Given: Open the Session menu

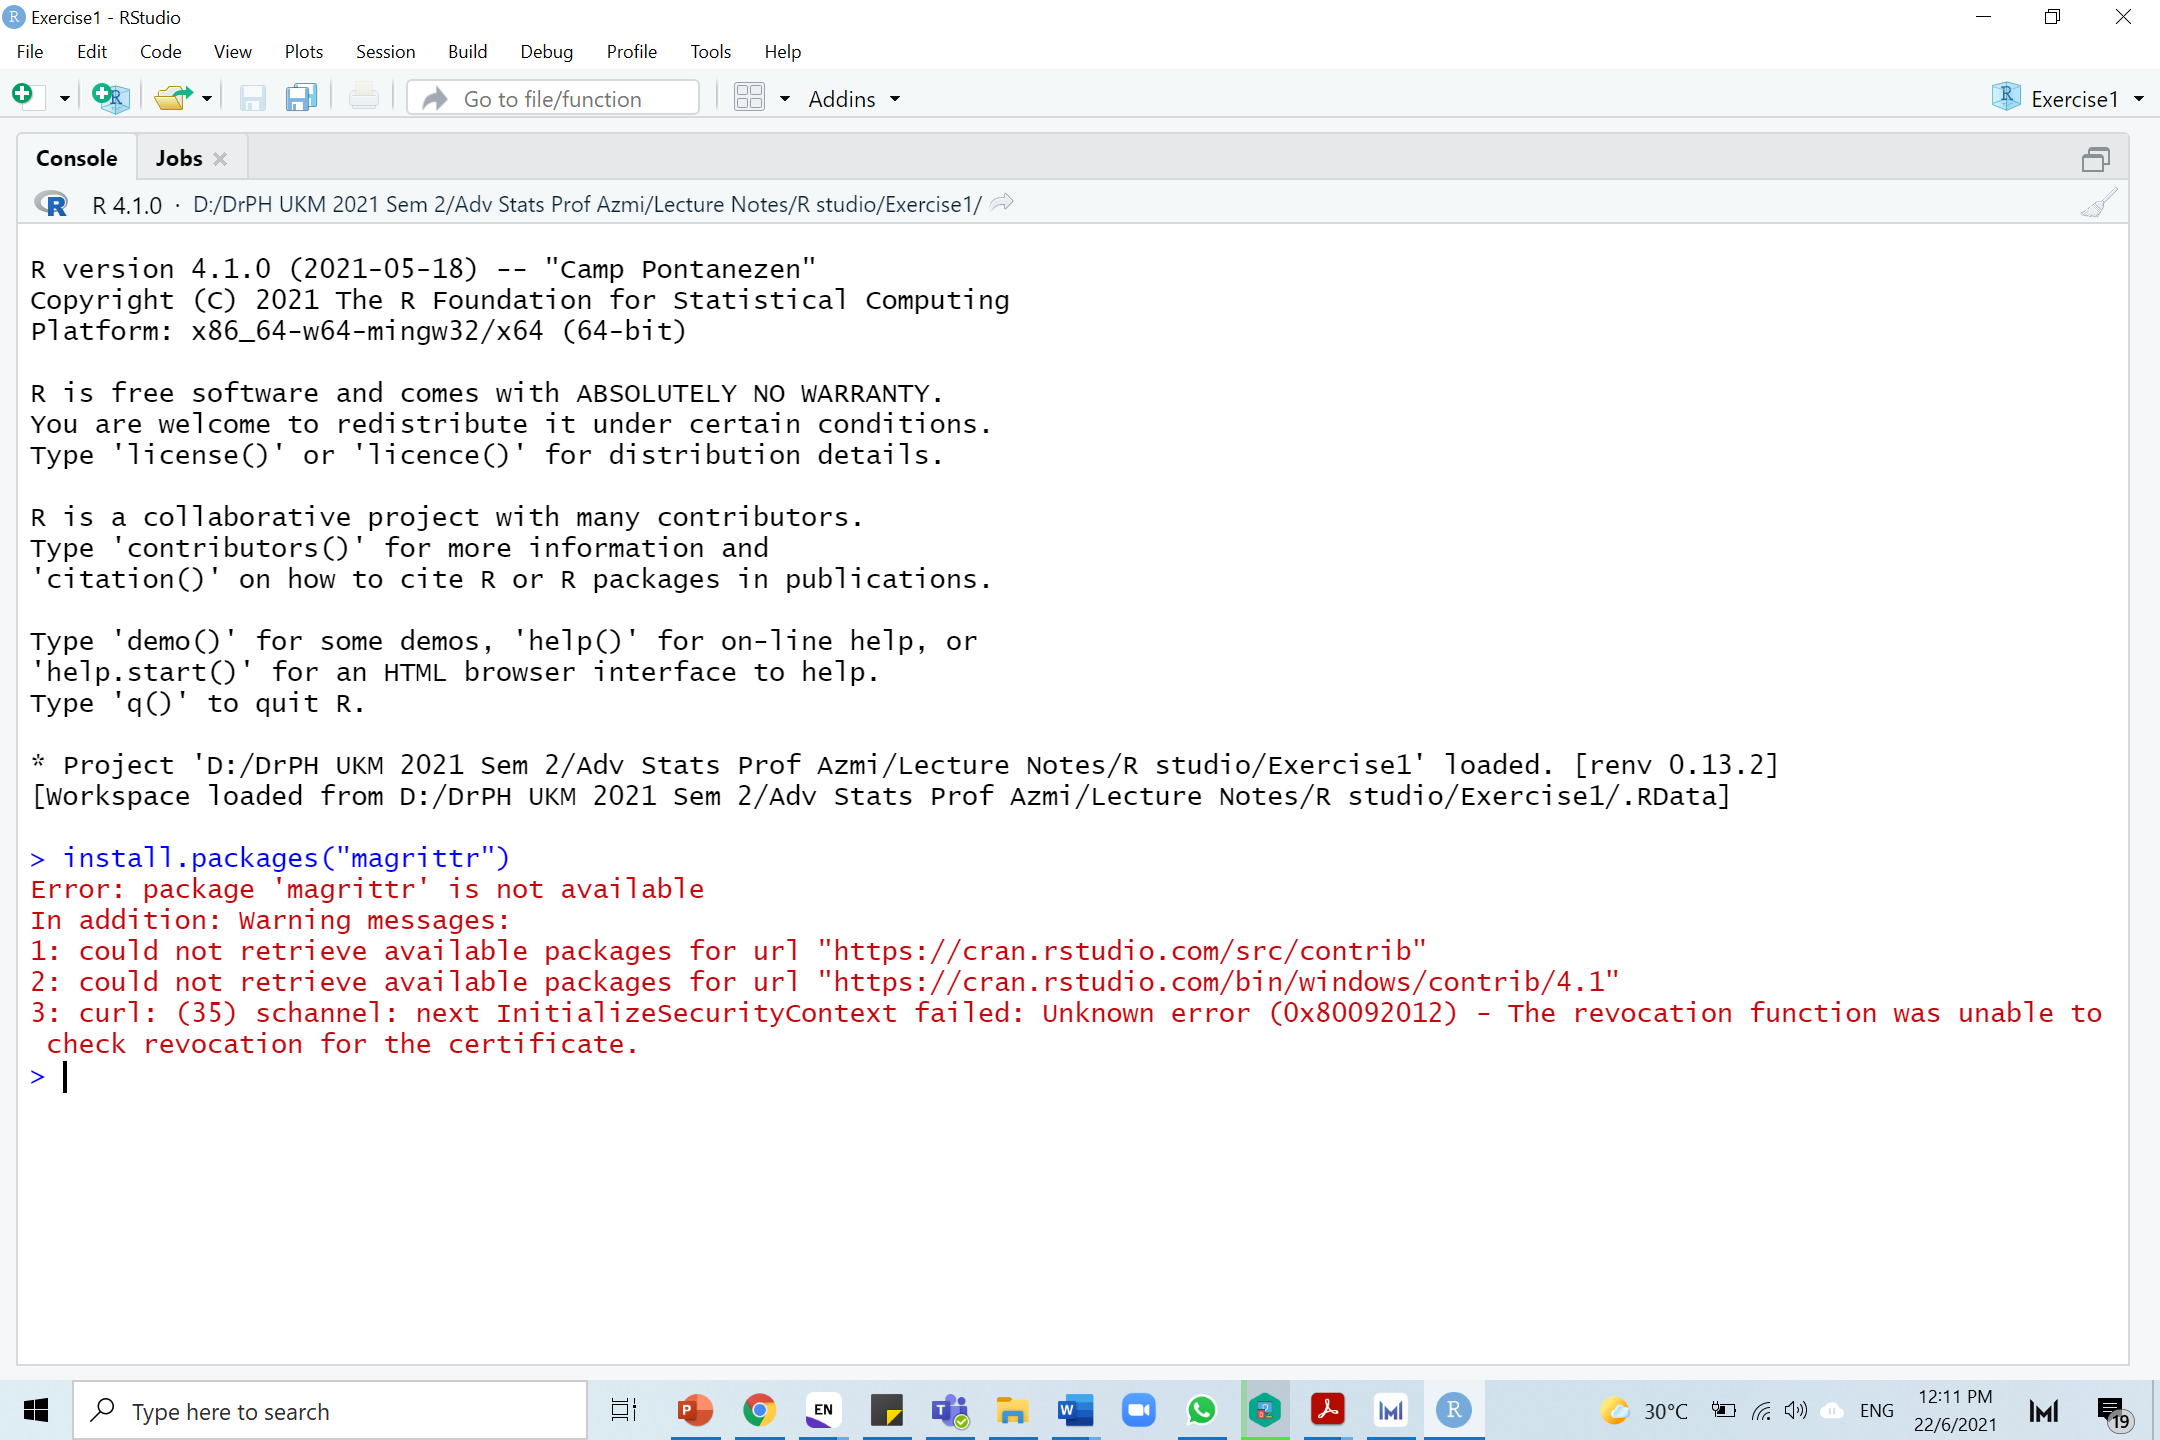Looking at the screenshot, I should pos(385,52).
